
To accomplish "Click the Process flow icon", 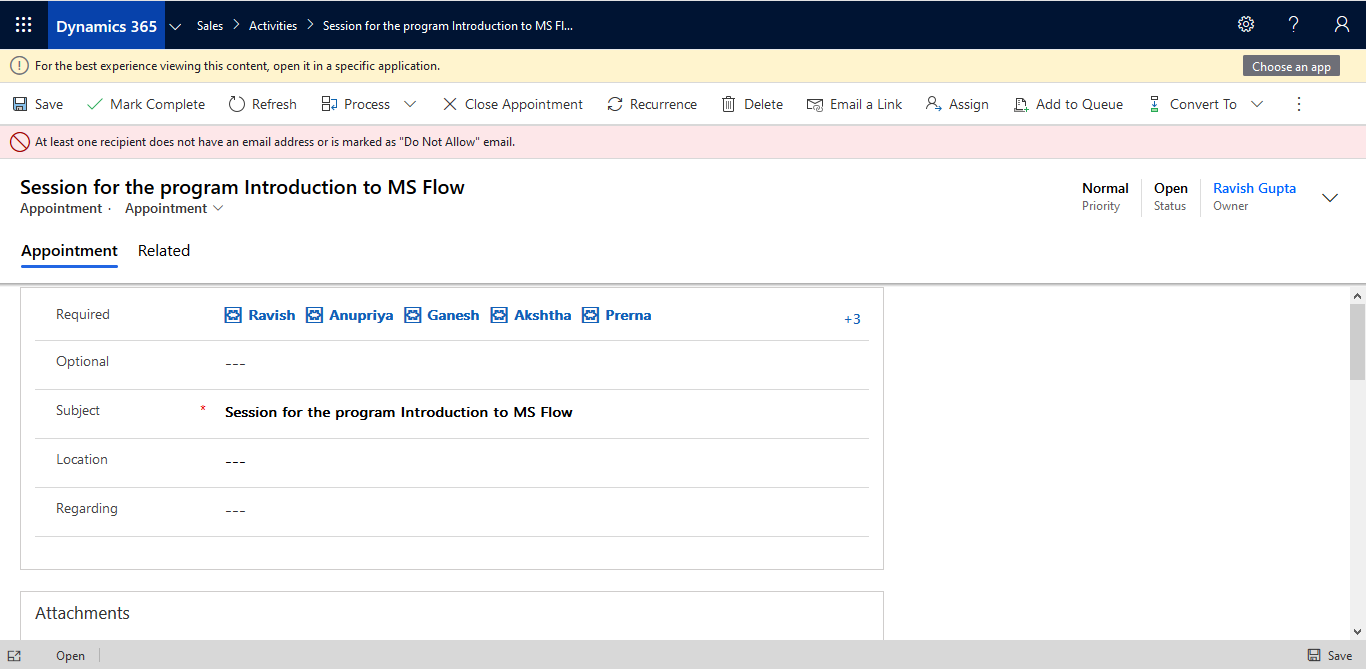I will point(329,104).
